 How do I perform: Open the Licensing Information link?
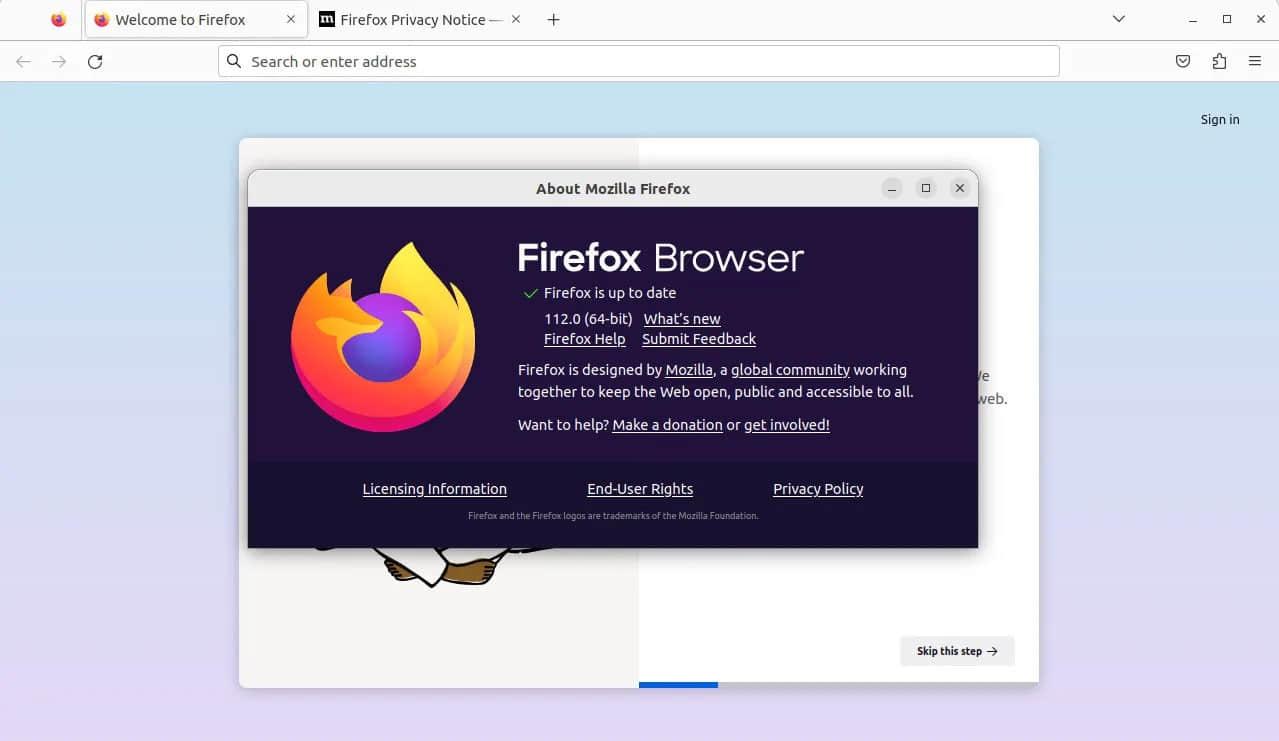pos(434,489)
